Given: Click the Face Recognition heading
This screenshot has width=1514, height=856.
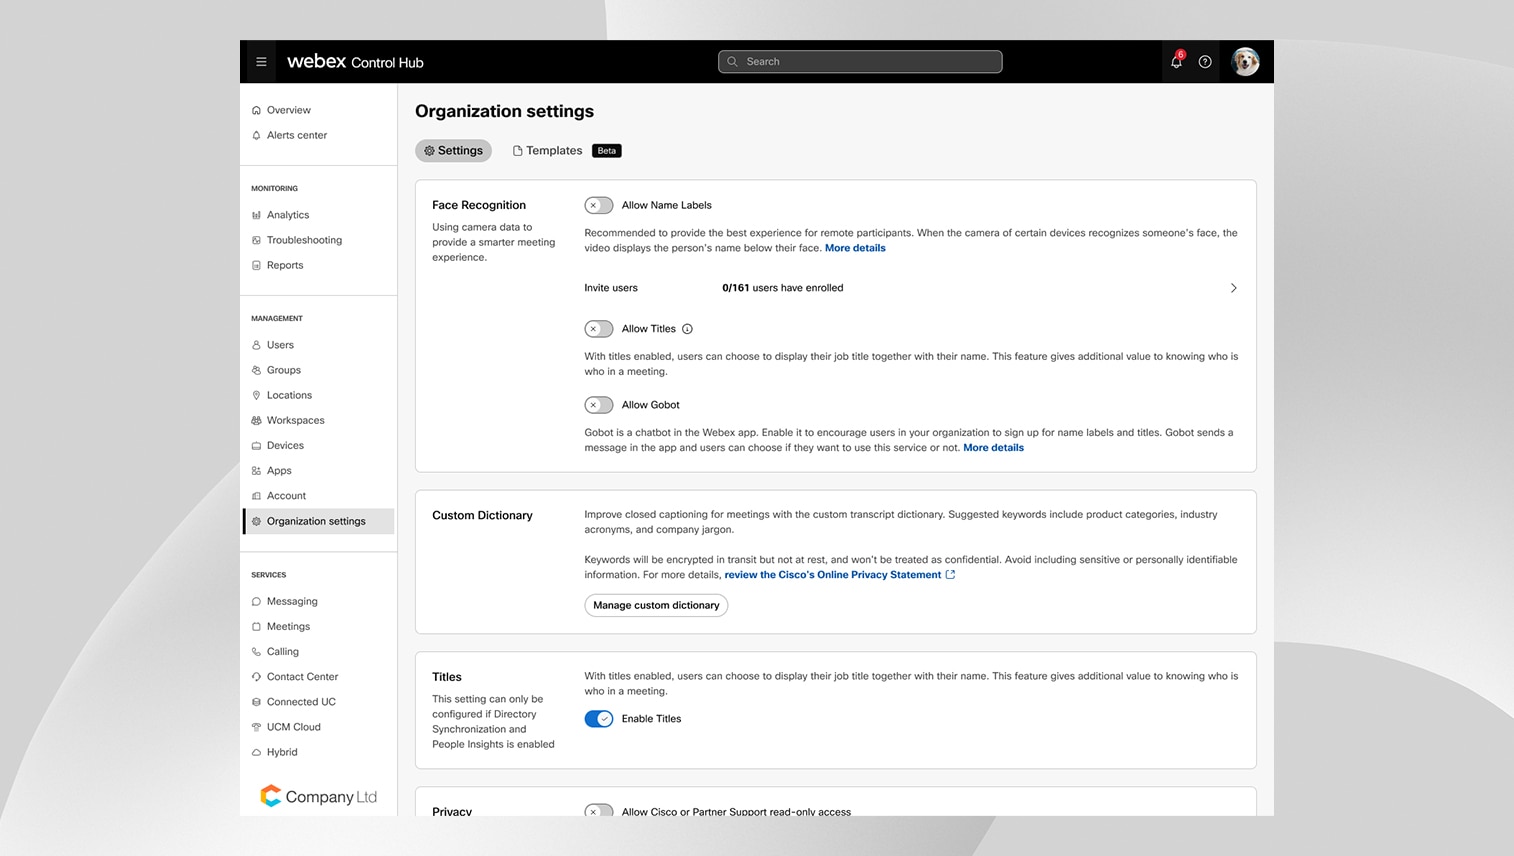Looking at the screenshot, I should (479, 205).
